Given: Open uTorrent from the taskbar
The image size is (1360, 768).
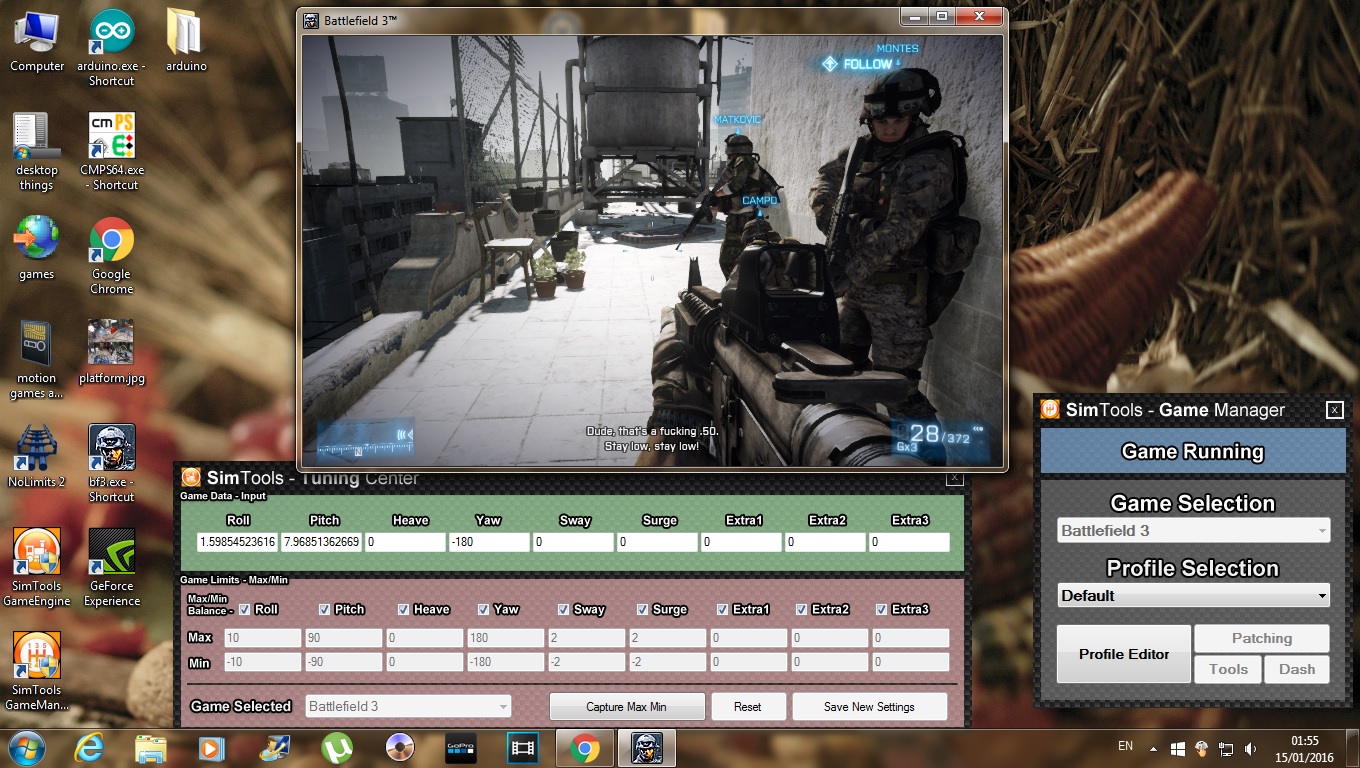Looking at the screenshot, I should 337,747.
